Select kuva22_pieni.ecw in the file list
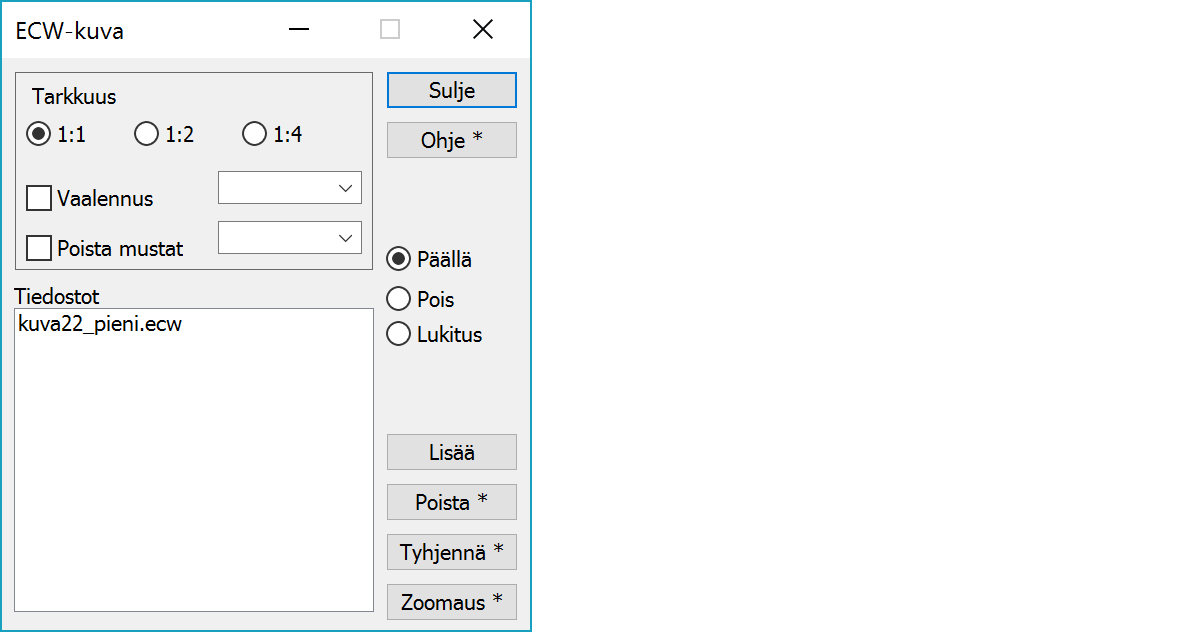The height and width of the screenshot is (632, 1200). coord(100,324)
